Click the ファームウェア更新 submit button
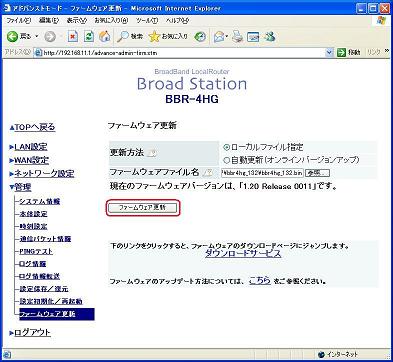This screenshot has width=393, height=362. click(142, 207)
